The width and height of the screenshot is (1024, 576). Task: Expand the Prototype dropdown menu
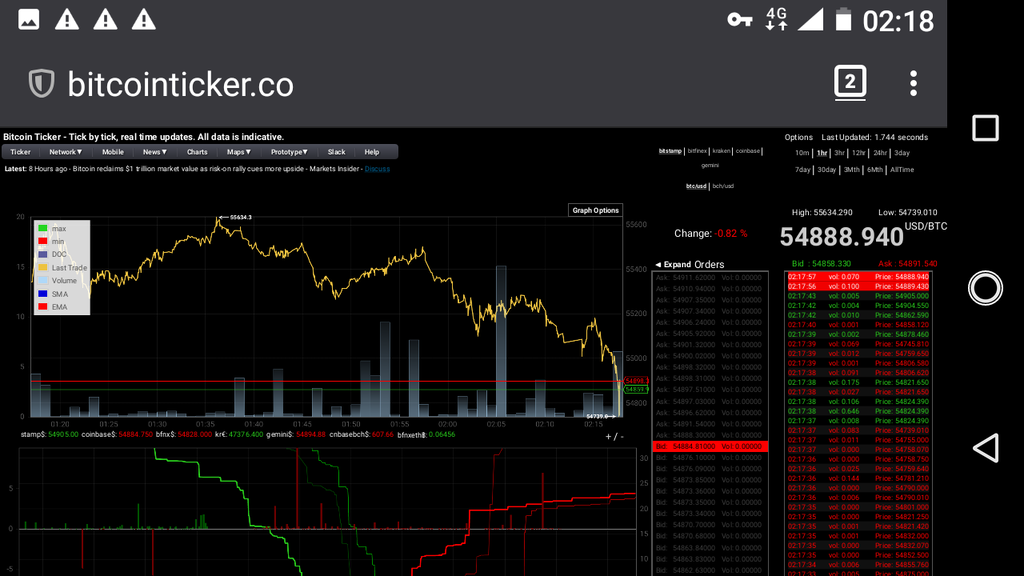coord(289,152)
